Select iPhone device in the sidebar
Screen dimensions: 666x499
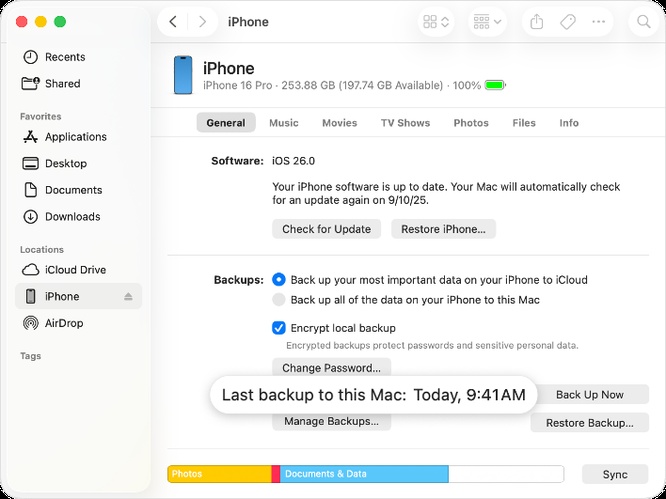point(79,296)
